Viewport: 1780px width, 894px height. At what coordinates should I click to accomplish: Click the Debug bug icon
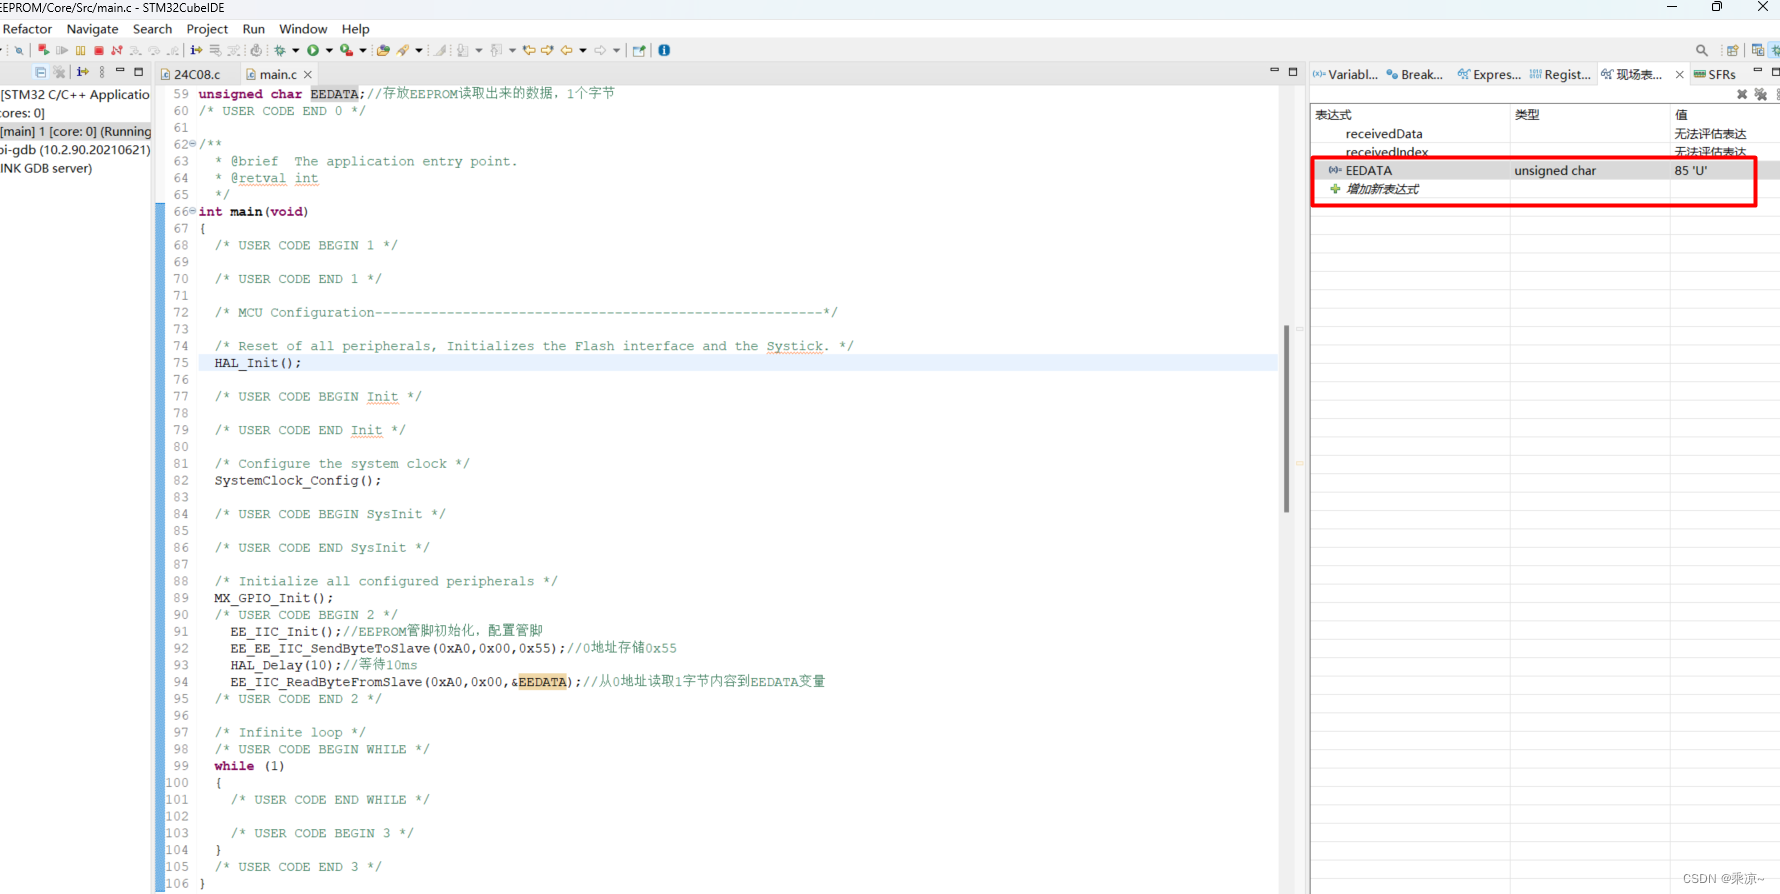[280, 50]
